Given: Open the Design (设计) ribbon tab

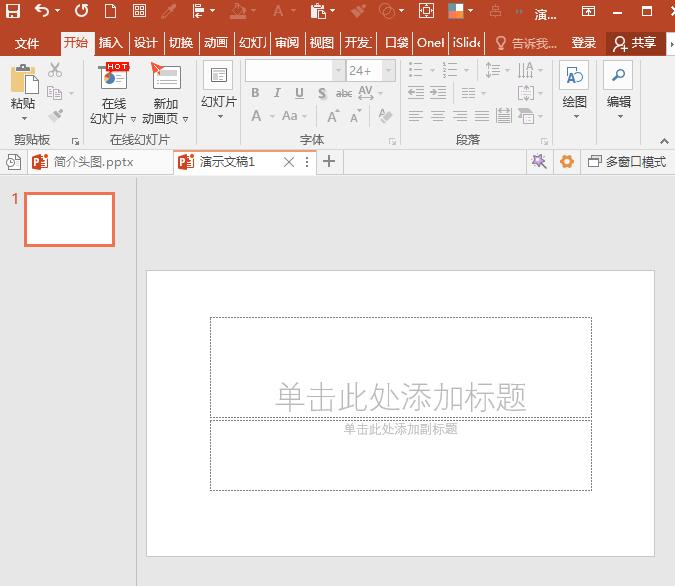Looking at the screenshot, I should point(145,43).
